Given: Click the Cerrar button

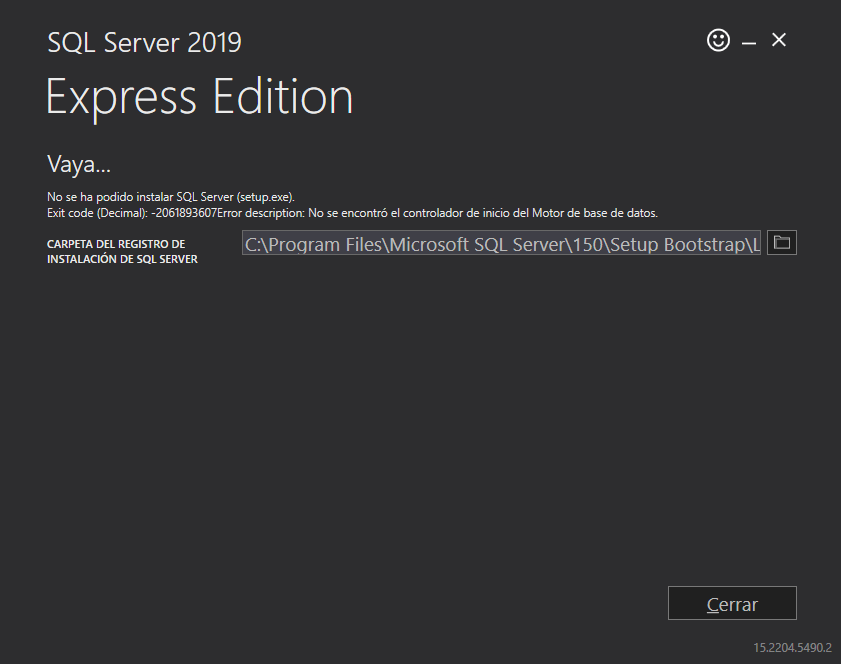Looking at the screenshot, I should pyautogui.click(x=732, y=603).
